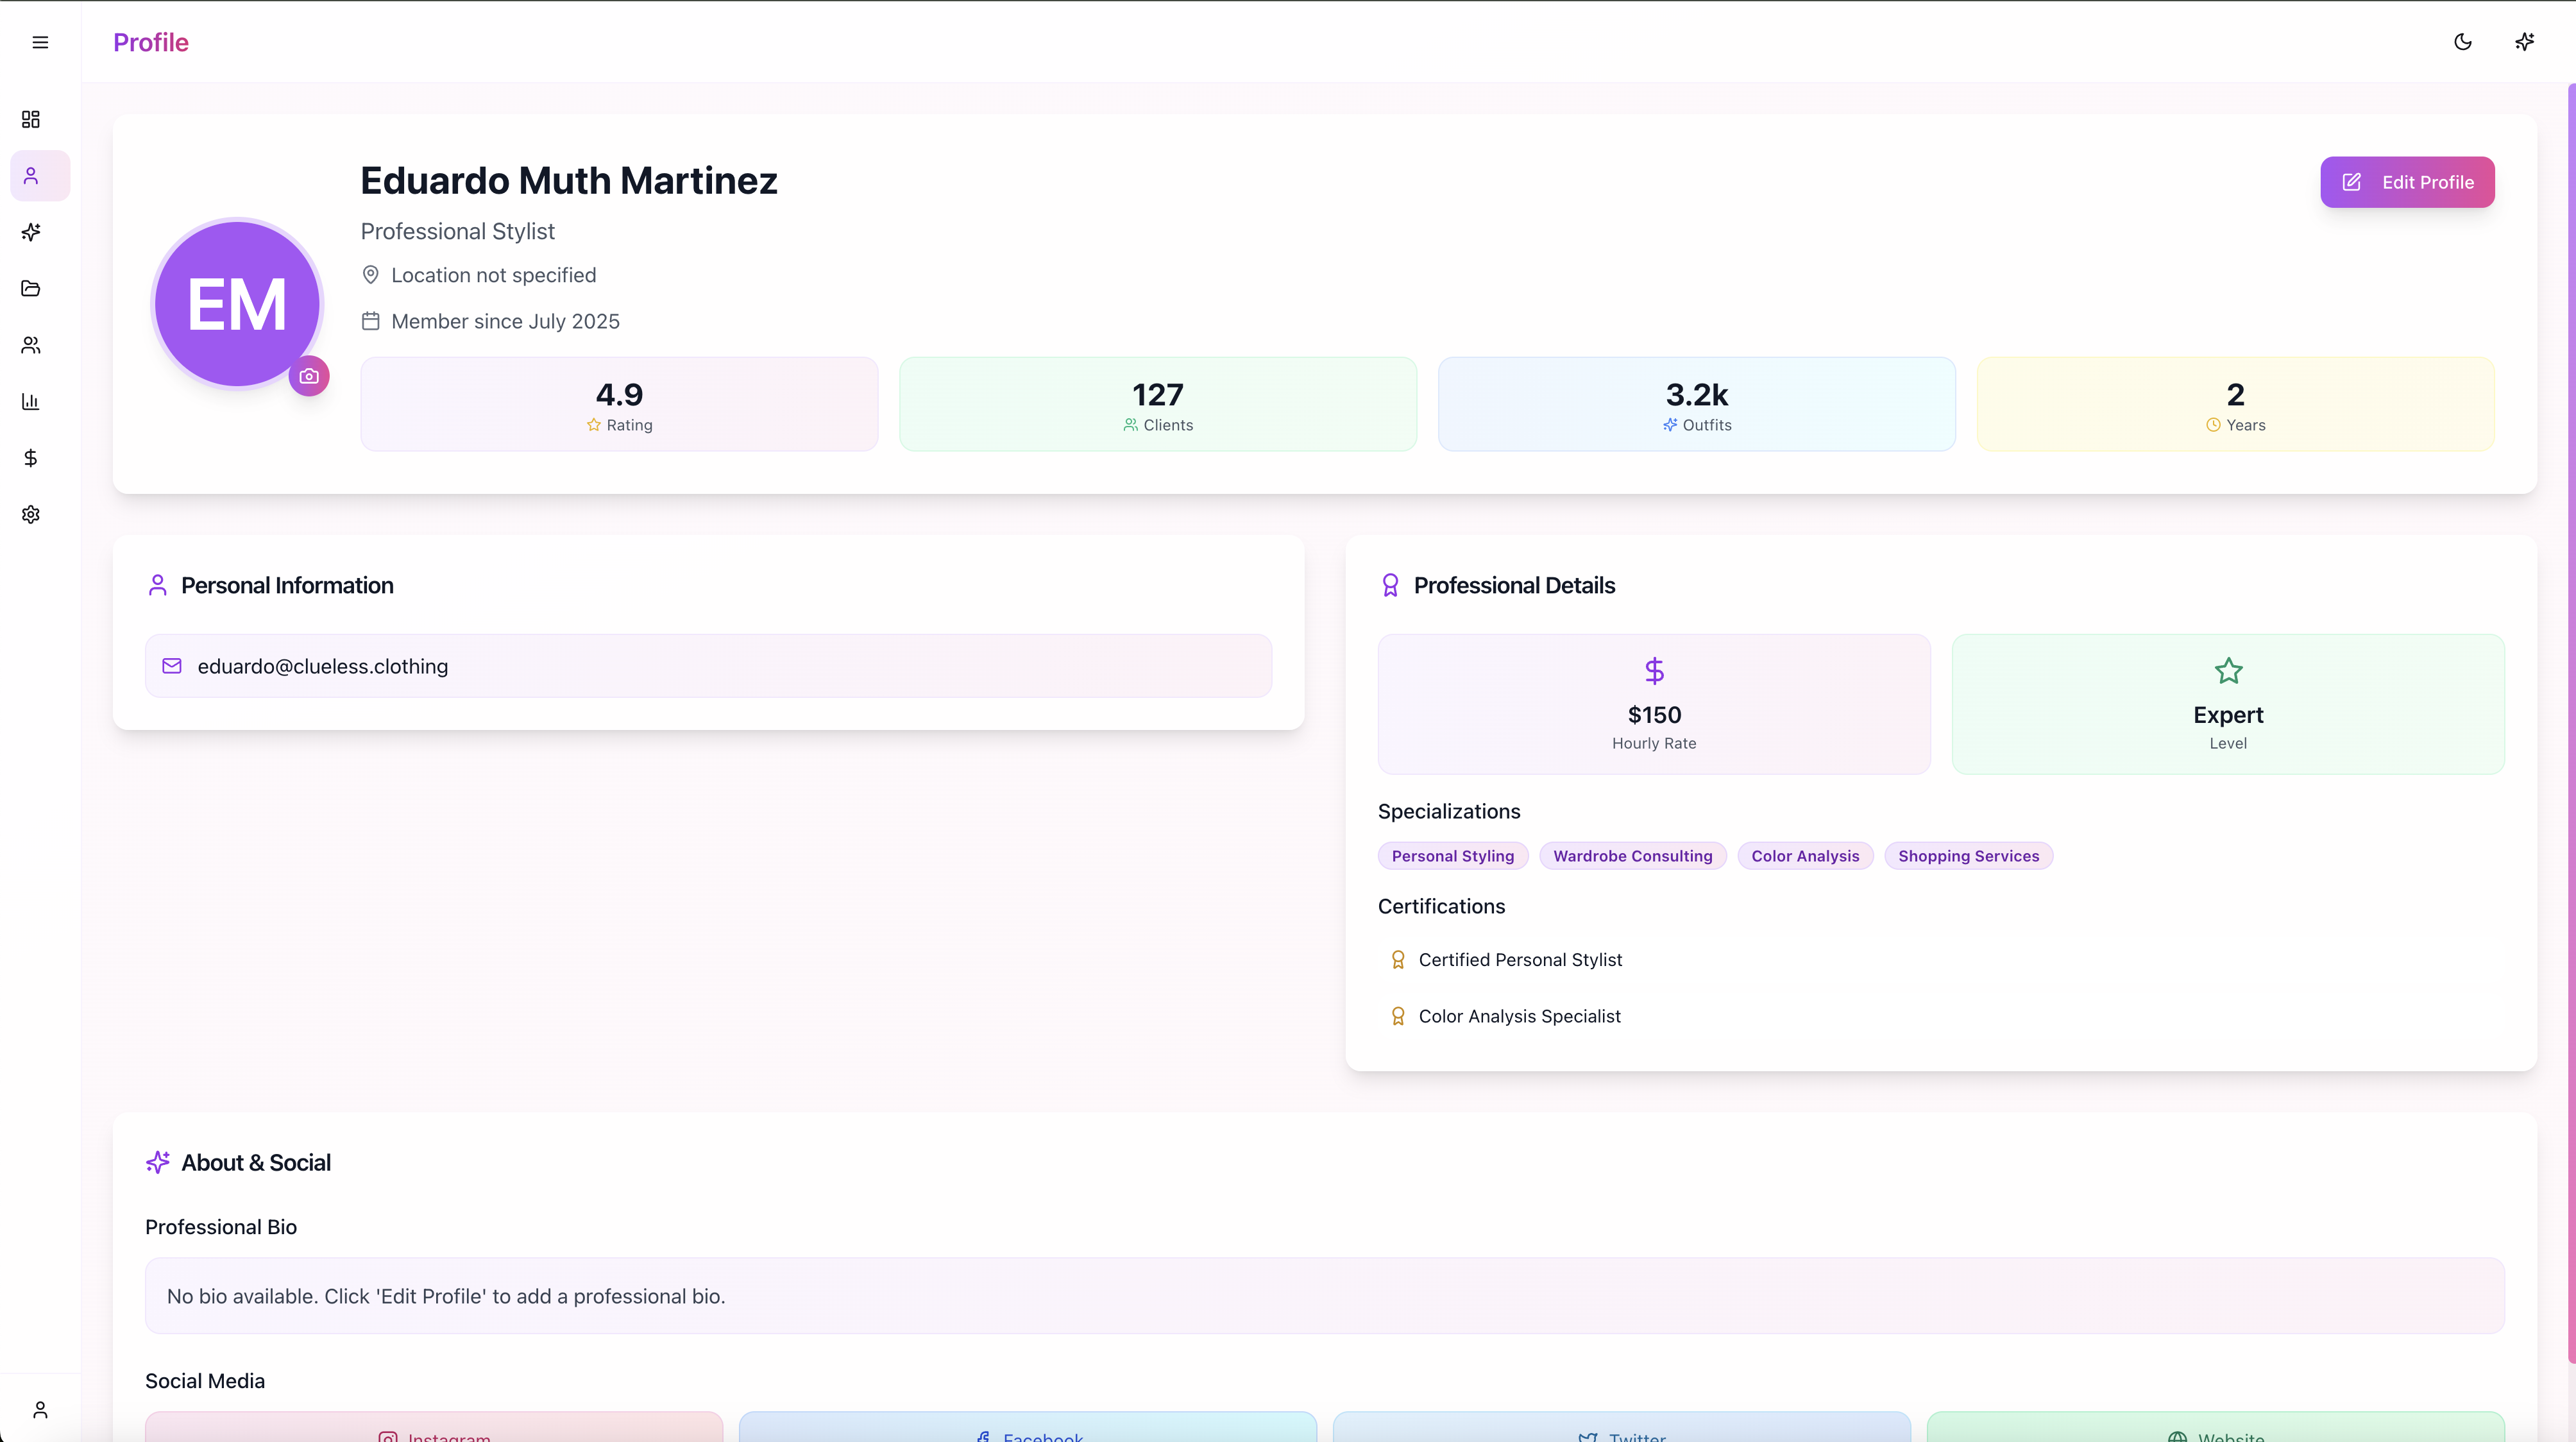Open the dashboard grid icon in sidebar
The image size is (2576, 1442).
pos(31,119)
